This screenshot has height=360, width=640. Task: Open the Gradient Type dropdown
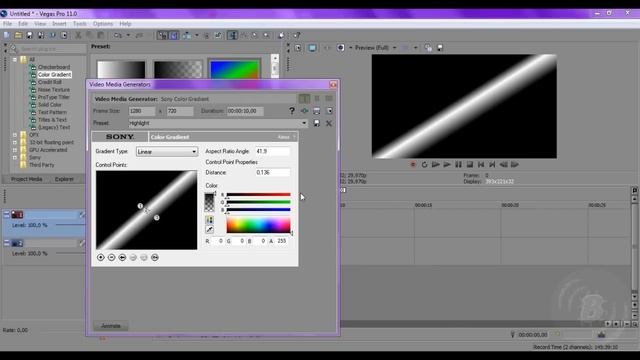[x=167, y=151]
